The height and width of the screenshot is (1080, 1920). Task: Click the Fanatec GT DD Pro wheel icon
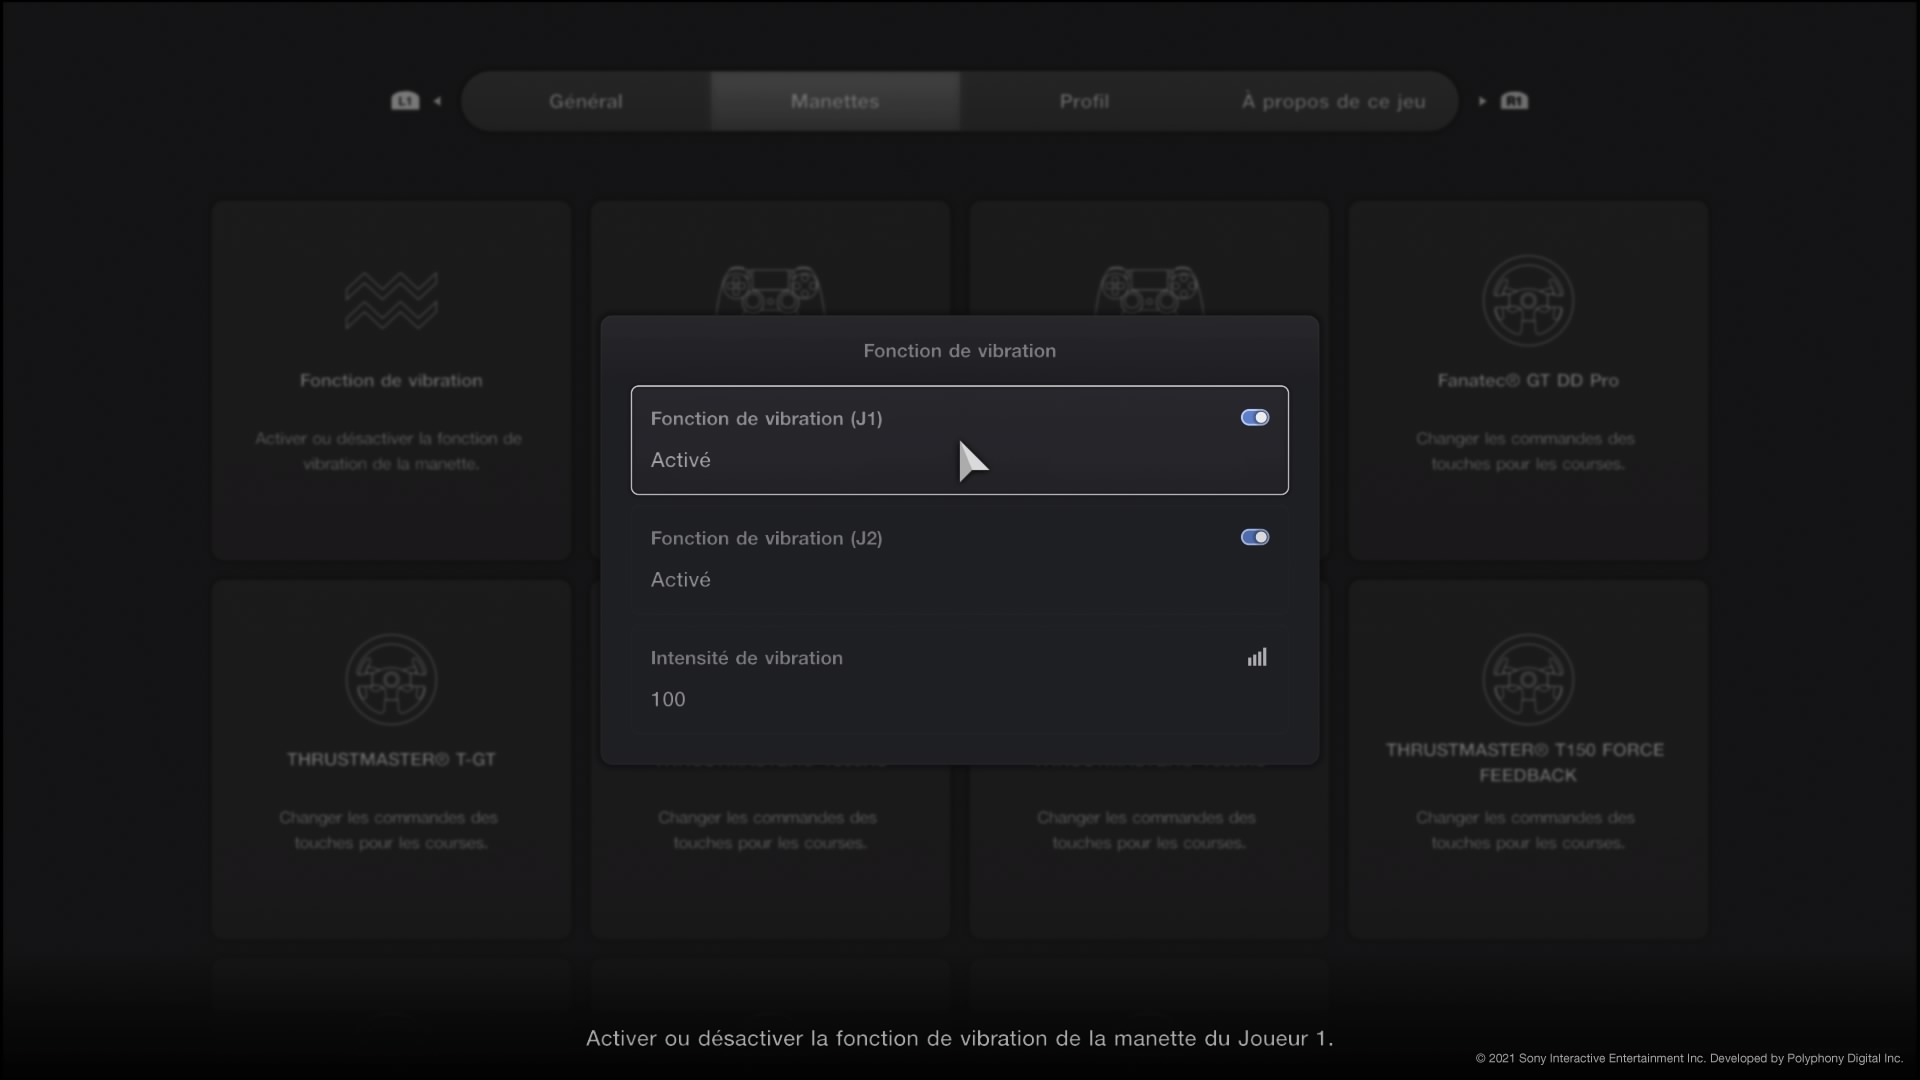click(x=1527, y=300)
